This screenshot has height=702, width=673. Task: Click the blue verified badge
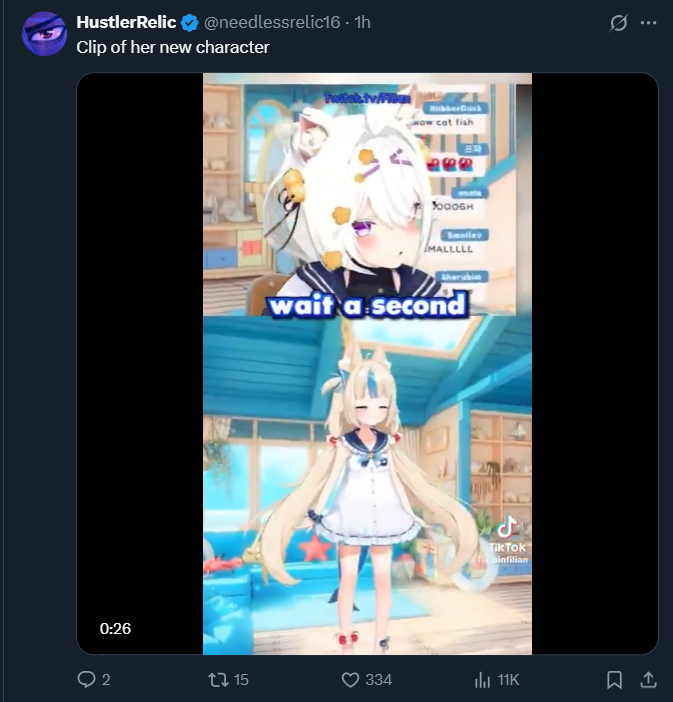[x=189, y=22]
